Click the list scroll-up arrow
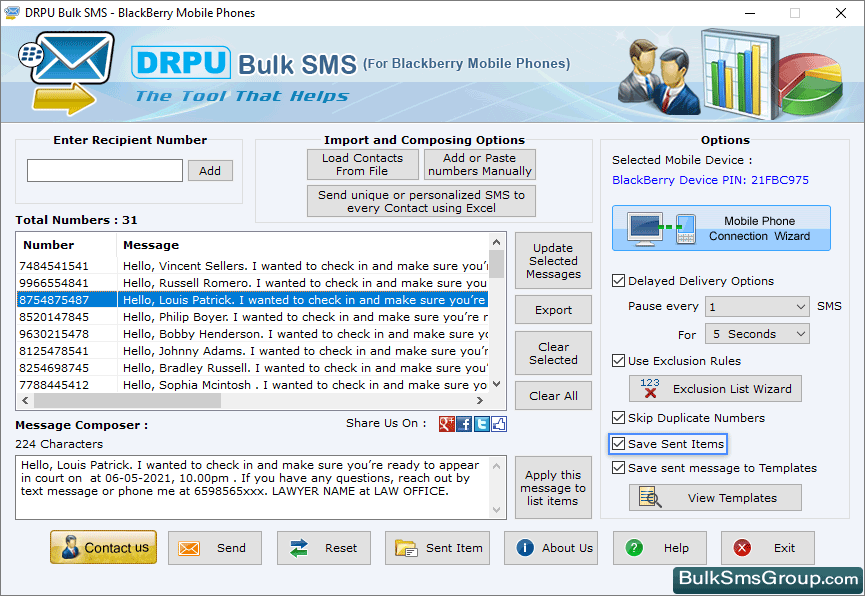This screenshot has height=596, width=865. coord(496,242)
